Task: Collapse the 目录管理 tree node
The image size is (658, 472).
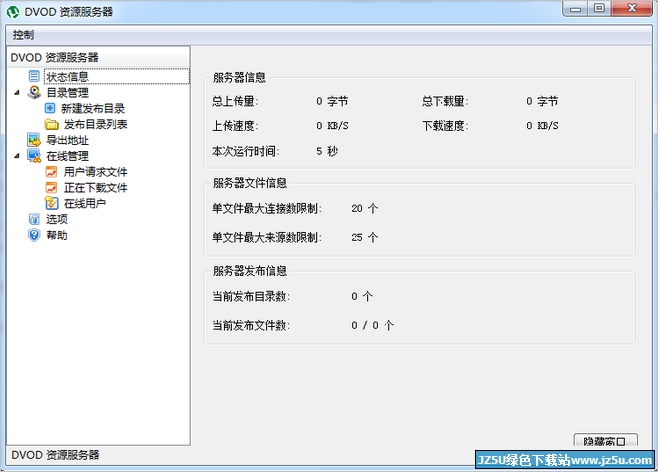Action: point(17,92)
